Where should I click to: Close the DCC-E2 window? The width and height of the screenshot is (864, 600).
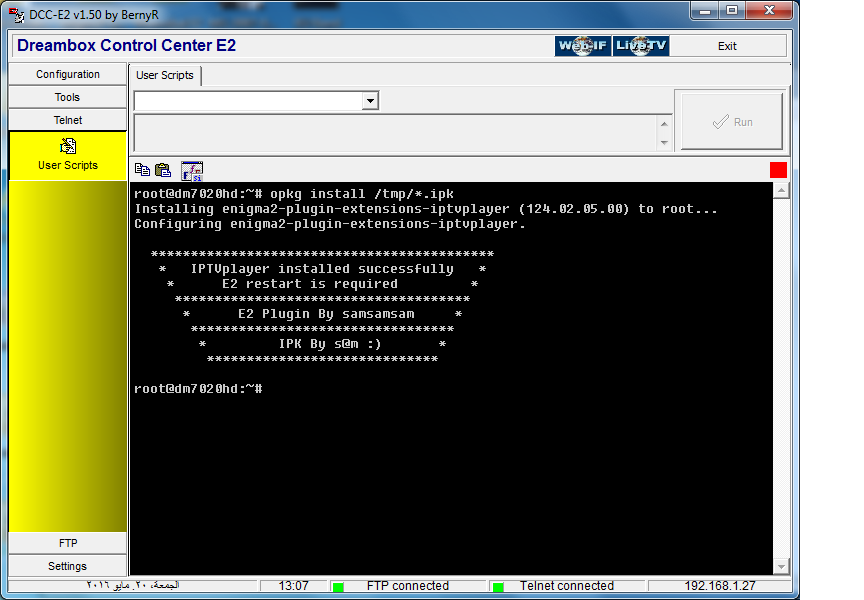[x=769, y=11]
